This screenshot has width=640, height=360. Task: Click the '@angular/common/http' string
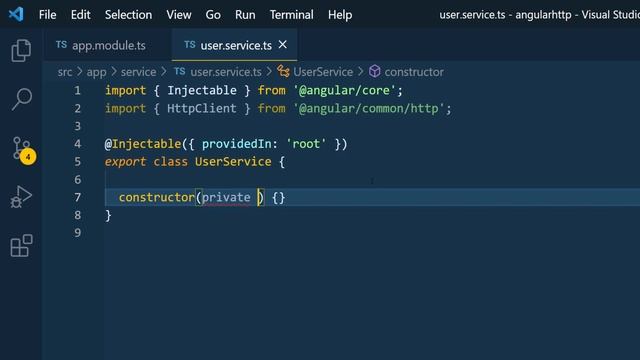[369, 109]
